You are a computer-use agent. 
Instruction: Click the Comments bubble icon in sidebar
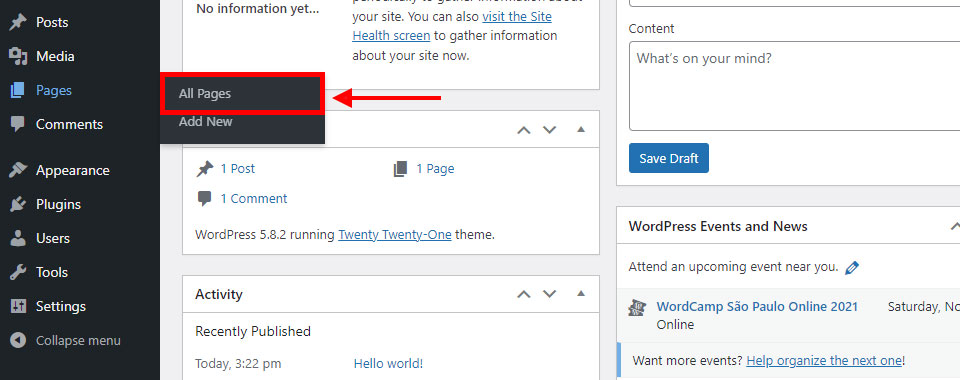[x=18, y=124]
